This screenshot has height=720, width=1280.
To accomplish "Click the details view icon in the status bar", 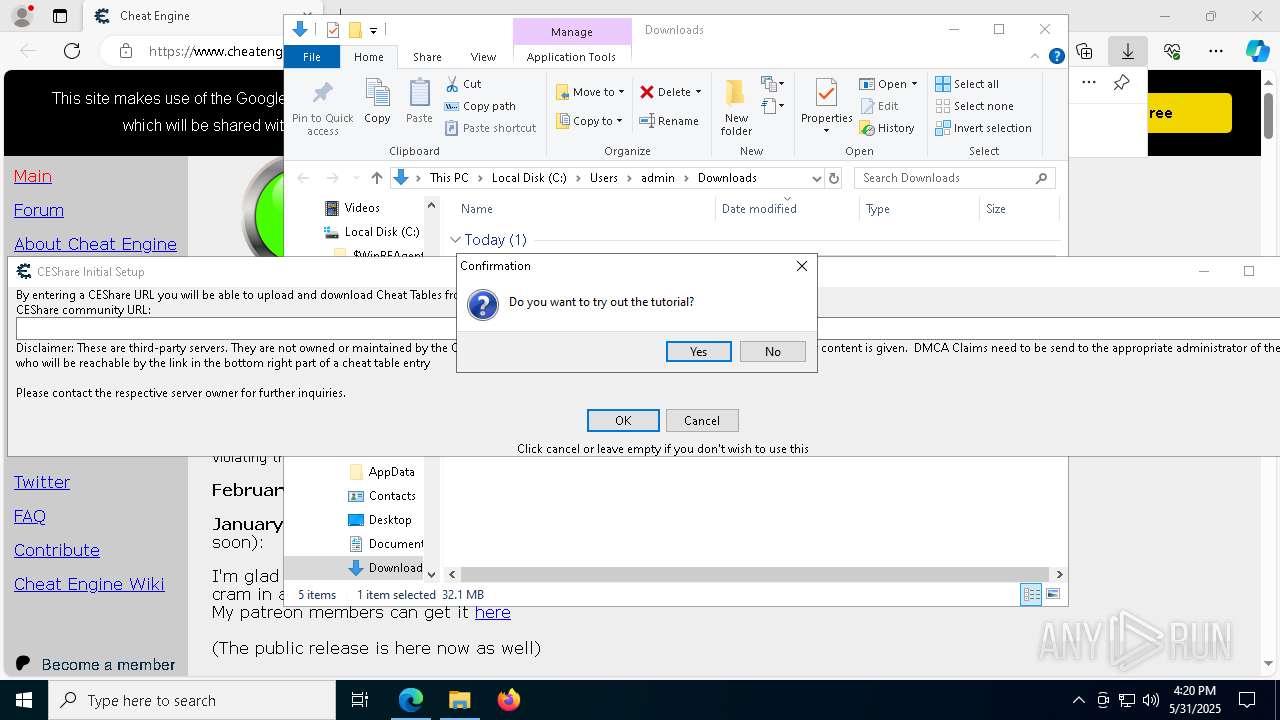I will tap(1031, 594).
